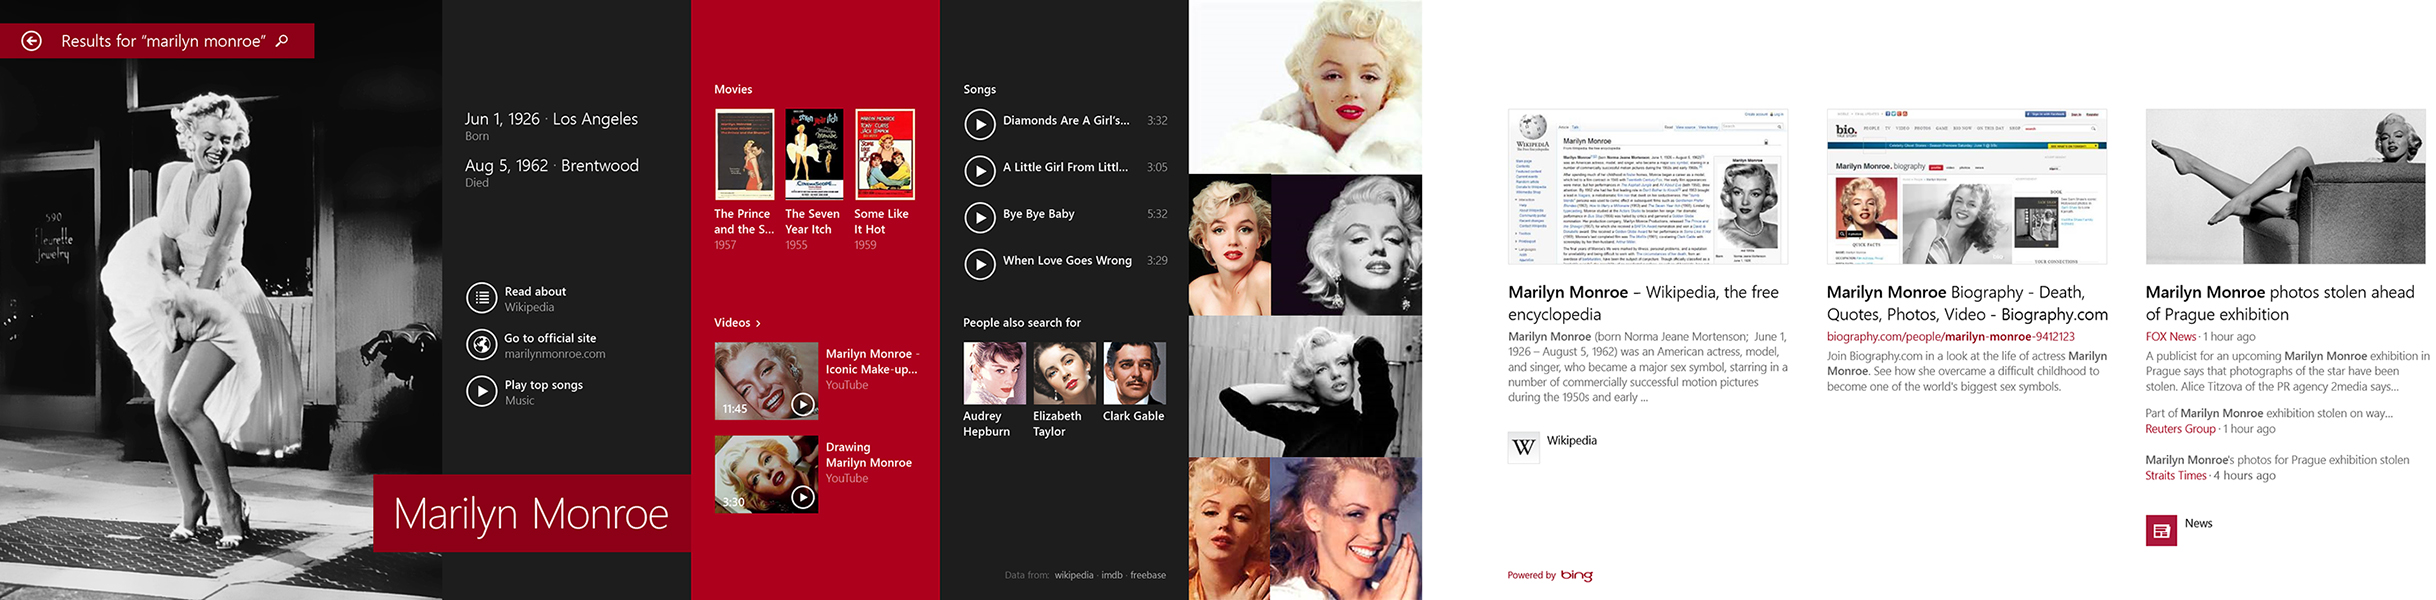Screen dimensions: 2436x600
Task: Play the Iconic Make-up video thumbnail
Action: (x=766, y=380)
